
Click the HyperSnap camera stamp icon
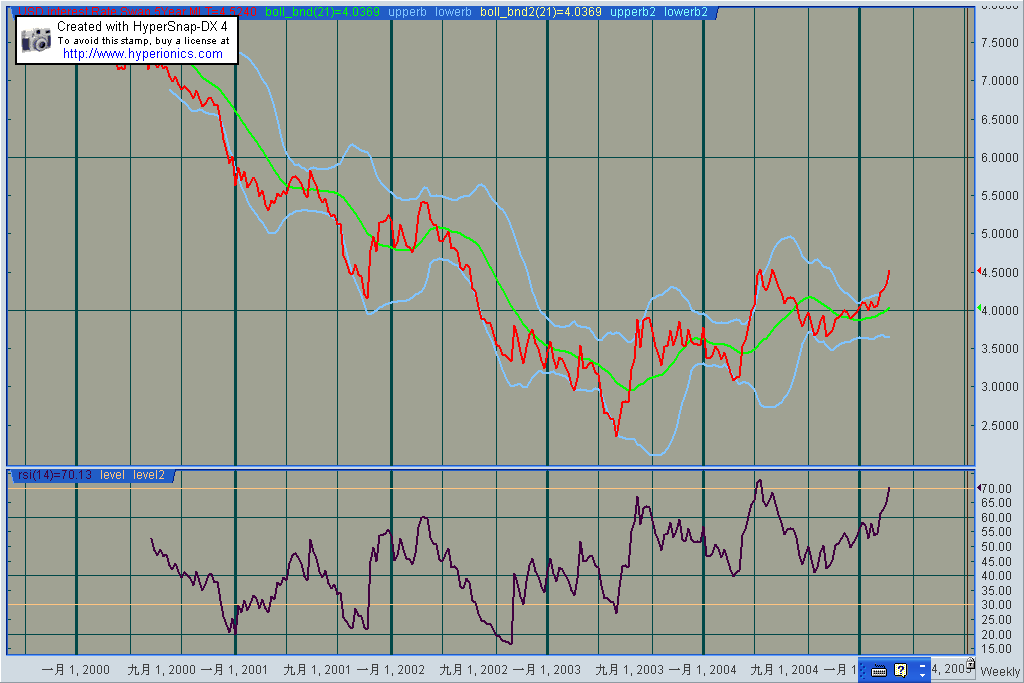tap(36, 40)
